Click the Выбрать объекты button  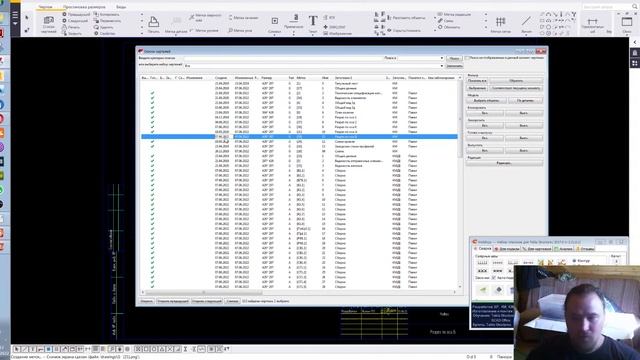point(487,100)
